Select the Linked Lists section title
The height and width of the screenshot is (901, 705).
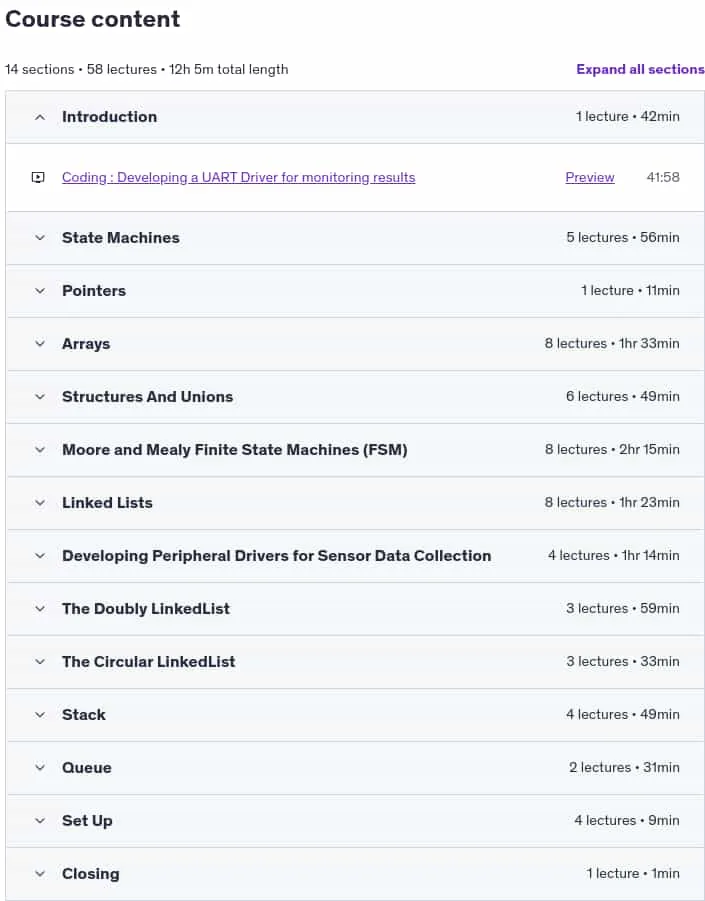point(107,503)
